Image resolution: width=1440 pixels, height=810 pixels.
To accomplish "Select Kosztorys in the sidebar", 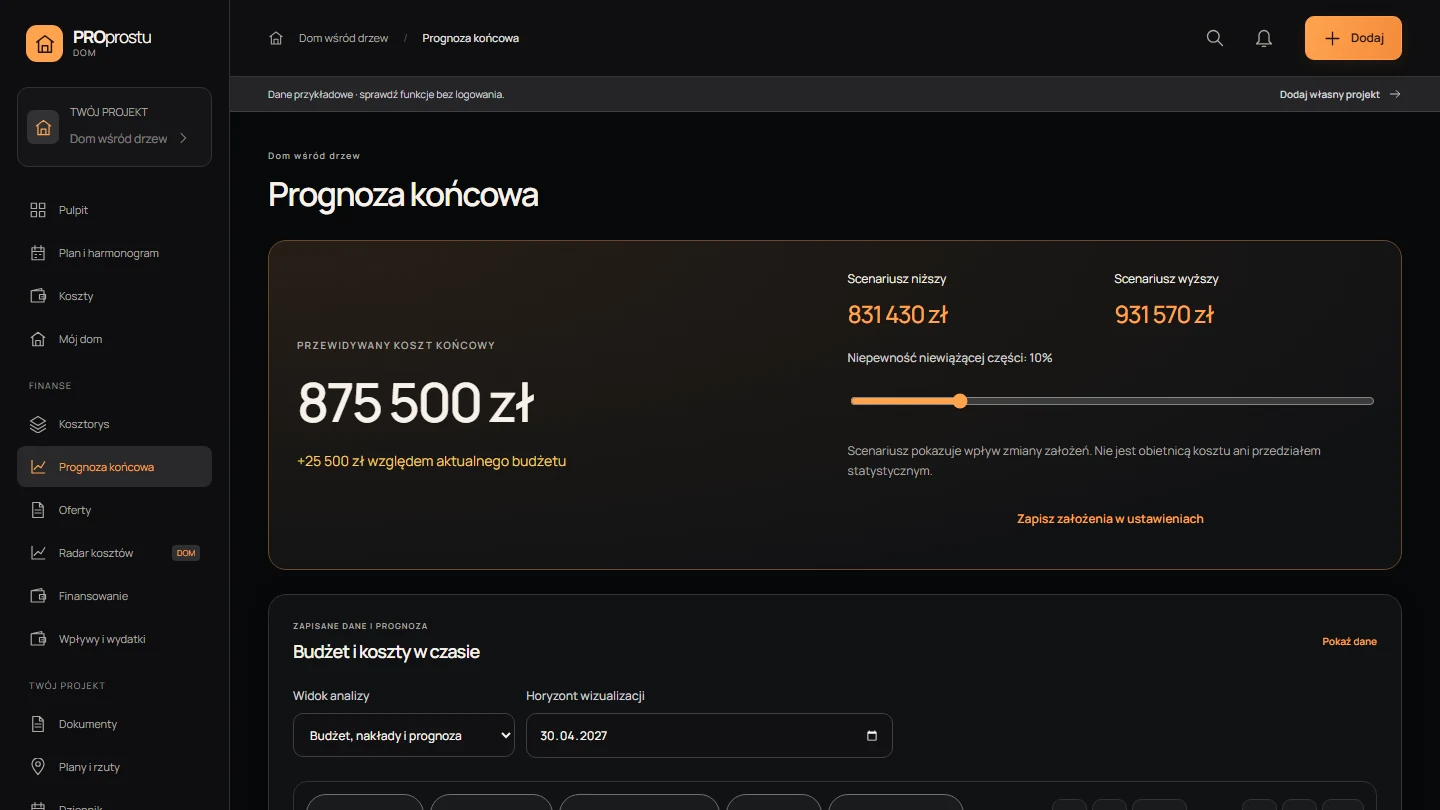I will point(114,424).
